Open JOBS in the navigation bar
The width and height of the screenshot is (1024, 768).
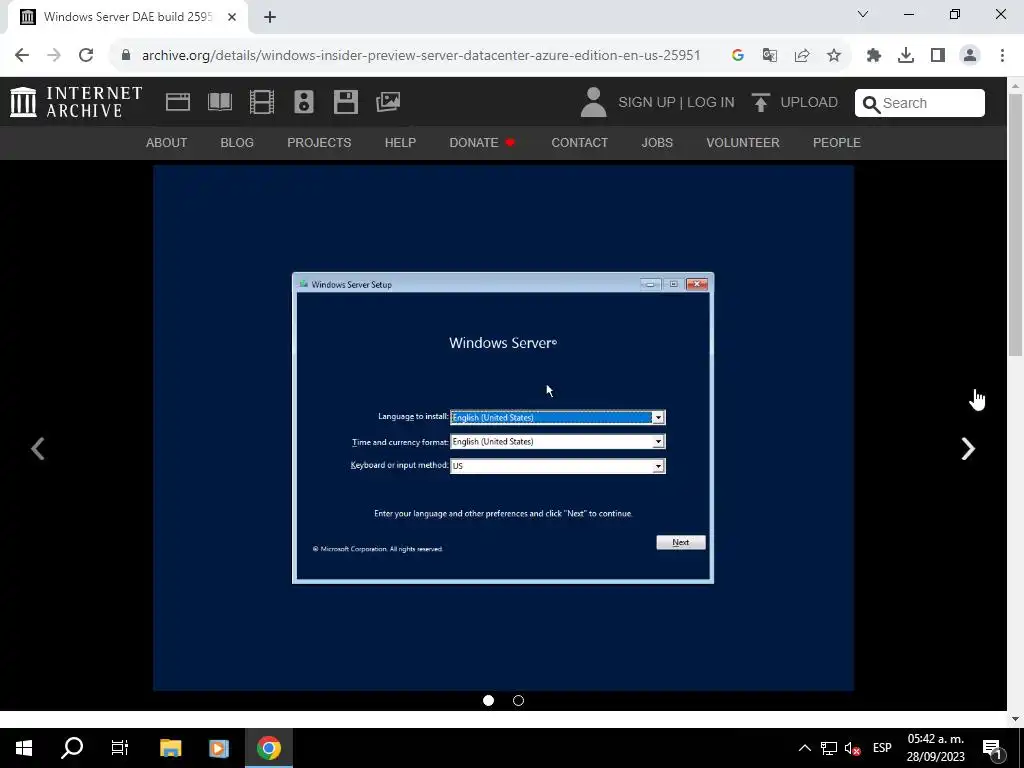tap(657, 142)
